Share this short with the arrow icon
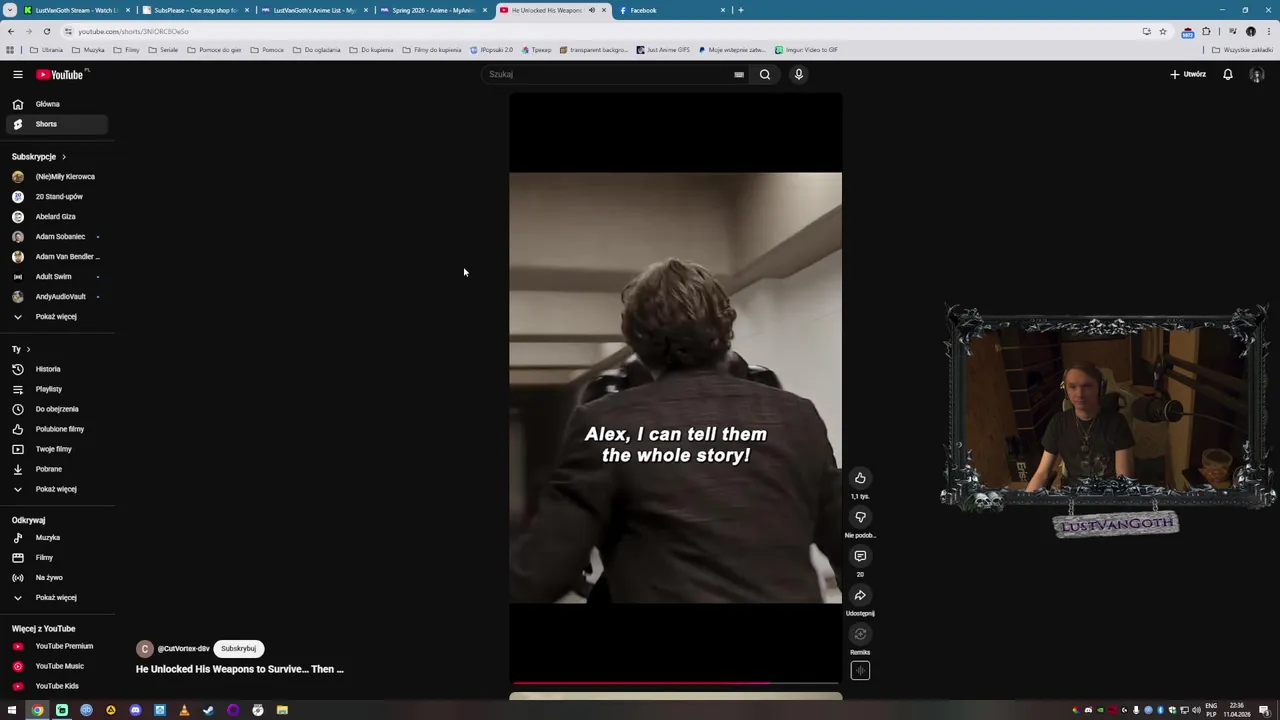This screenshot has width=1280, height=720. 860,595
